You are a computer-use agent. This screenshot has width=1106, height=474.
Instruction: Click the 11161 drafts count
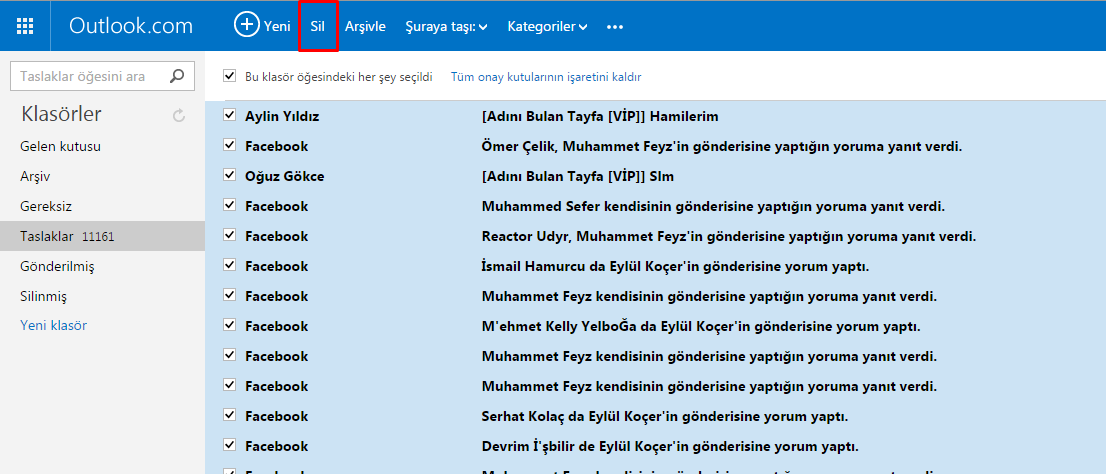tap(98, 238)
